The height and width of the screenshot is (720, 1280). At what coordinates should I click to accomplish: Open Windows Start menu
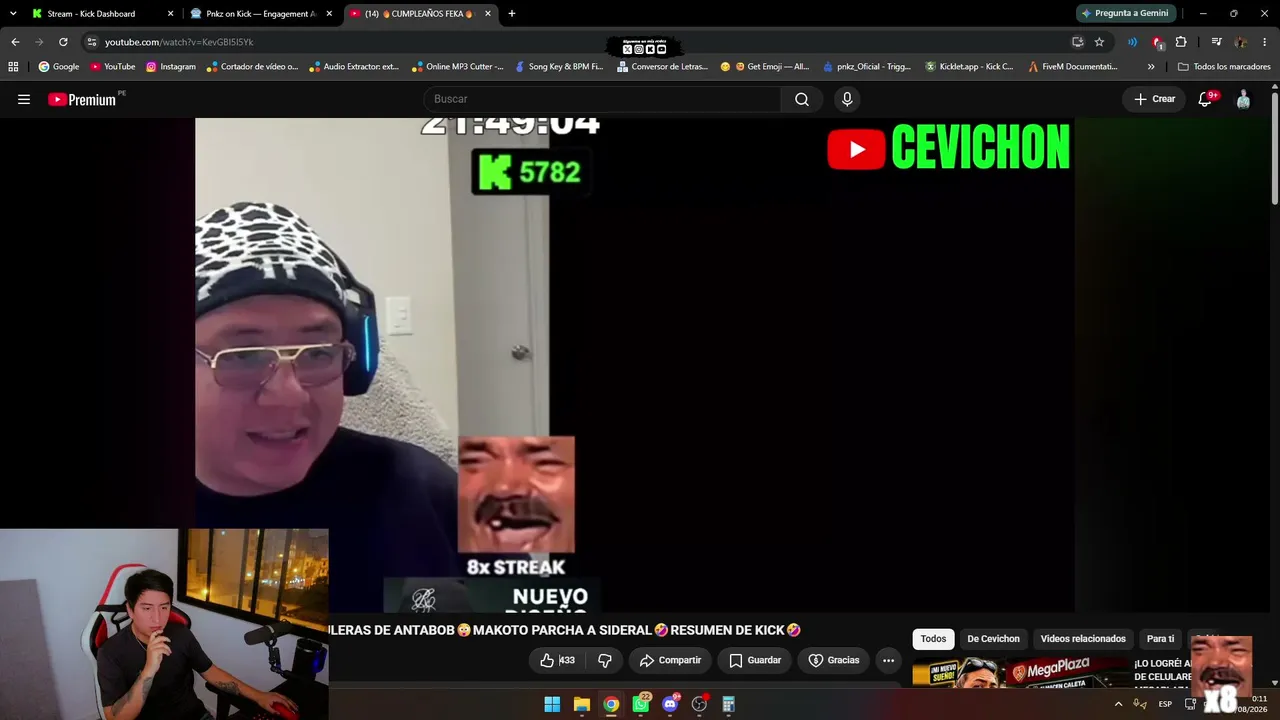click(x=552, y=704)
